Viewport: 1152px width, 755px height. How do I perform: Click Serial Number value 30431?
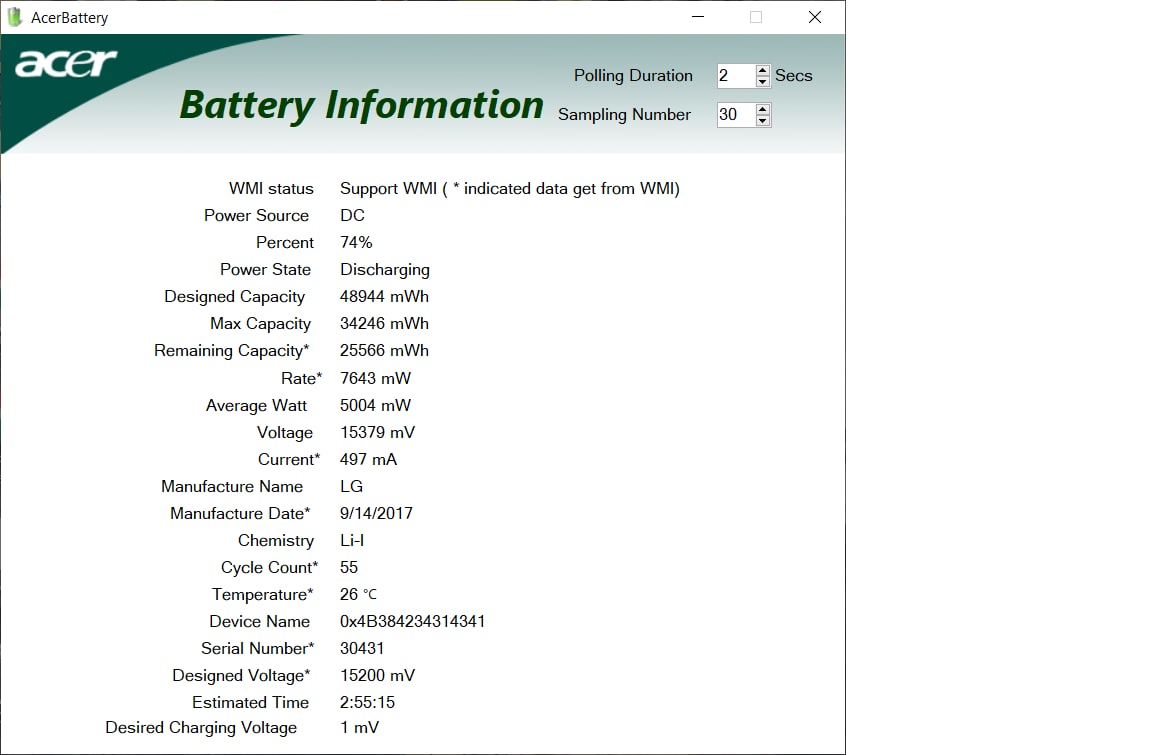[361, 649]
